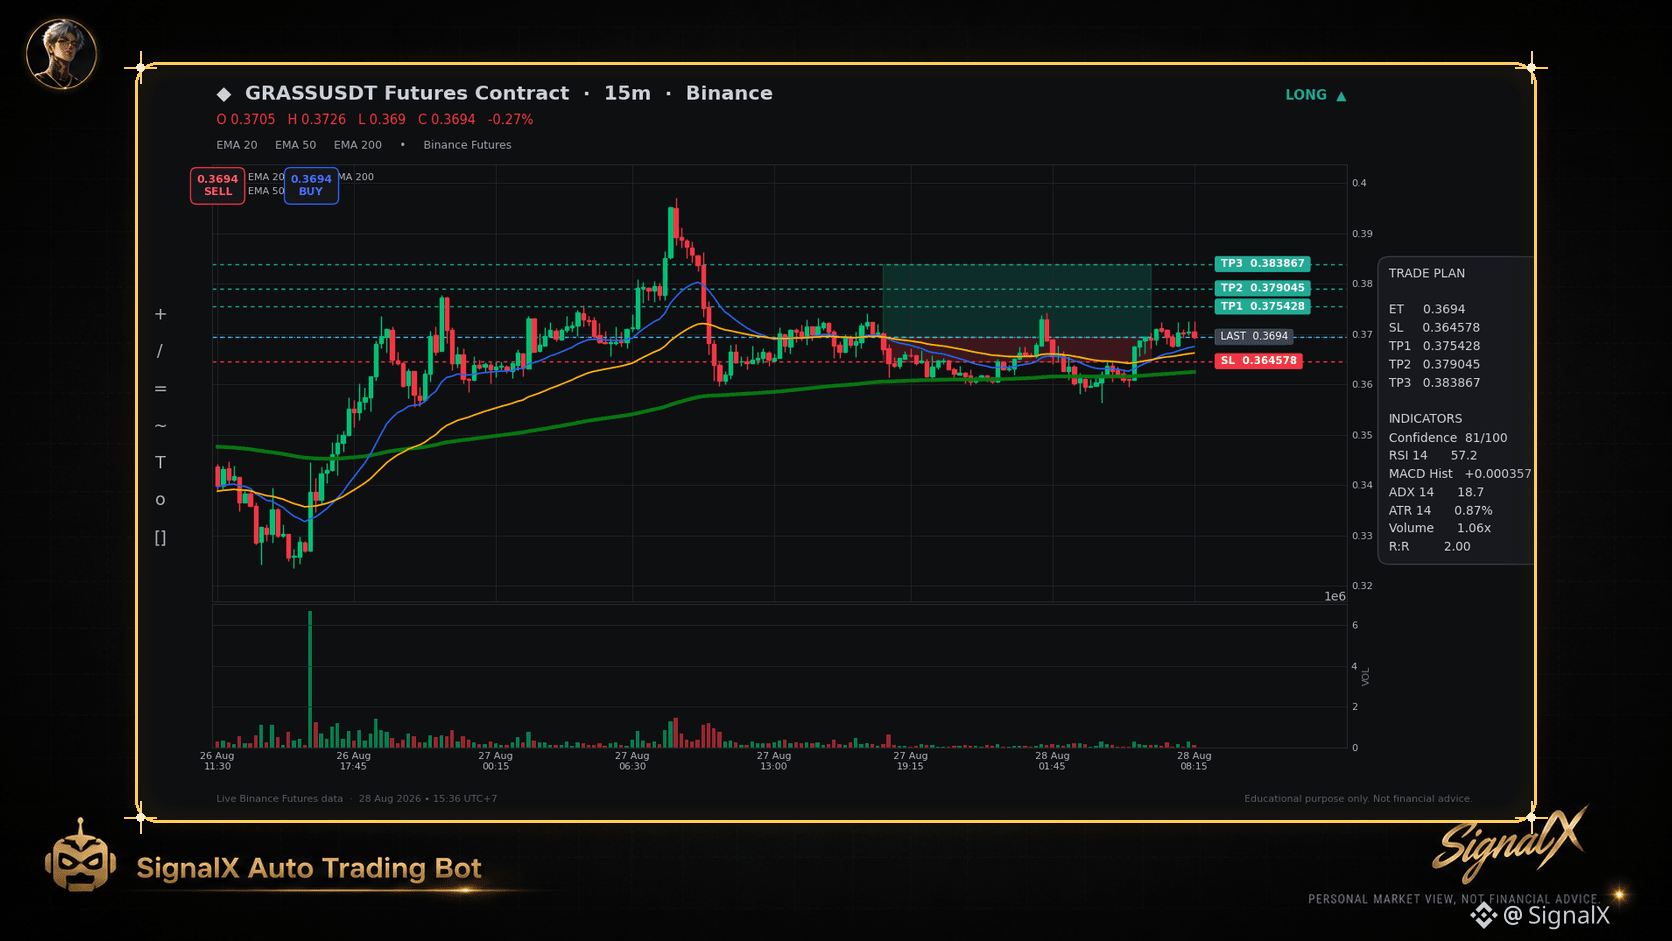This screenshot has height=941, width=1672.
Task: Click the SignalX script logo
Action: 1508,844
